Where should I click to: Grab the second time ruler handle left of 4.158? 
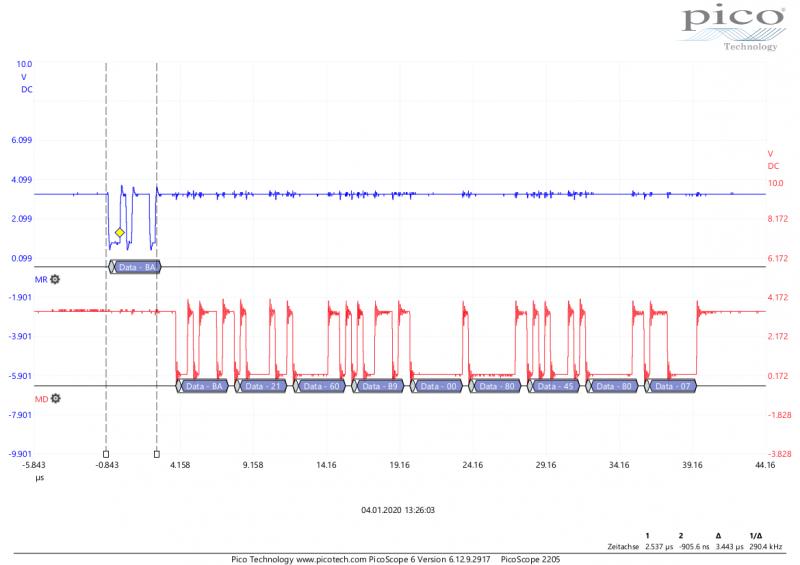pos(157,454)
